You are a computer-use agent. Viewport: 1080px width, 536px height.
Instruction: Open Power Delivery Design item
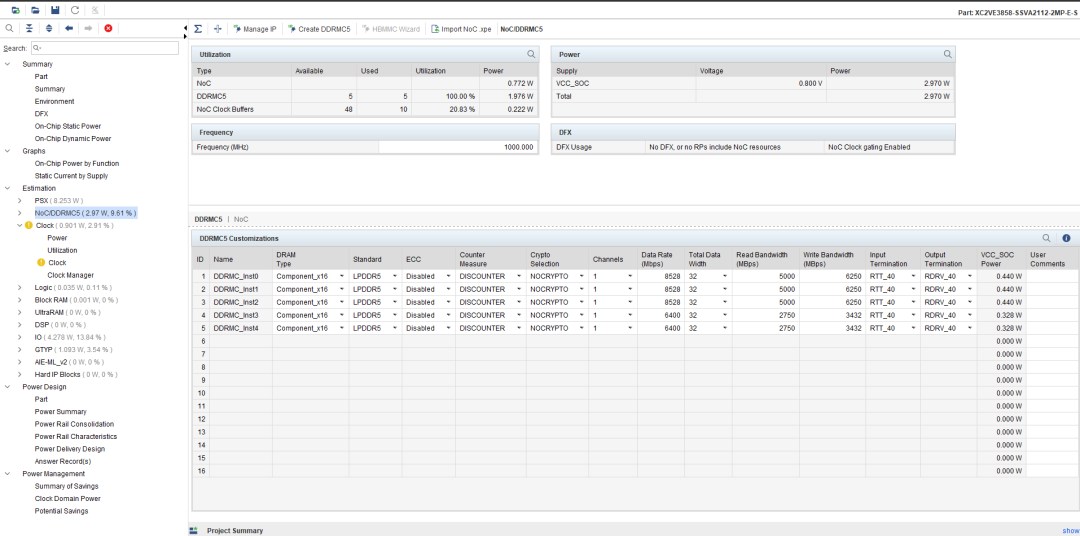70,449
